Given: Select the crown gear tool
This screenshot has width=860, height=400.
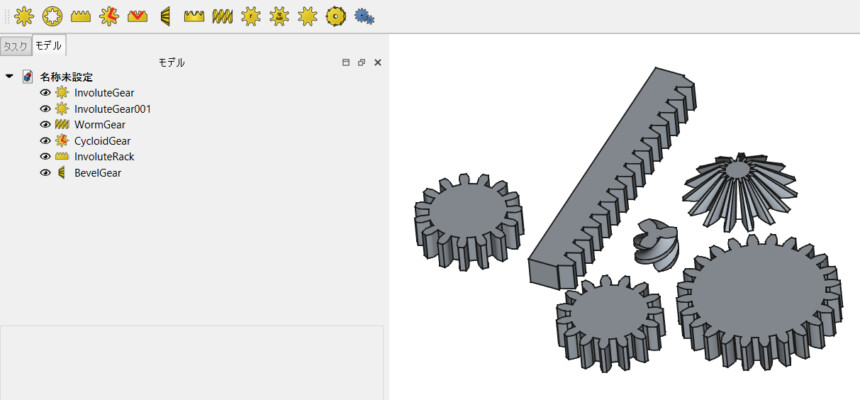Looking at the screenshot, I should [194, 16].
